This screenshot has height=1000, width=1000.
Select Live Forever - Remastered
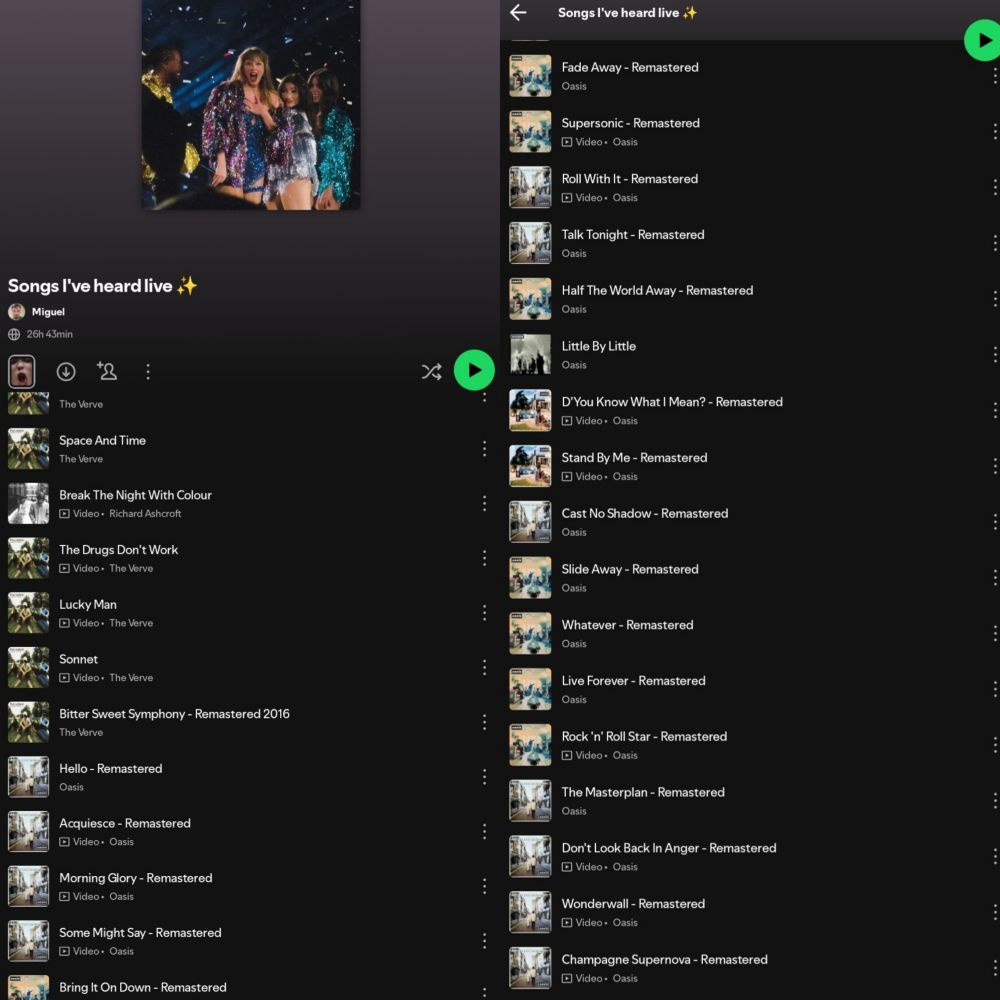click(x=750, y=689)
